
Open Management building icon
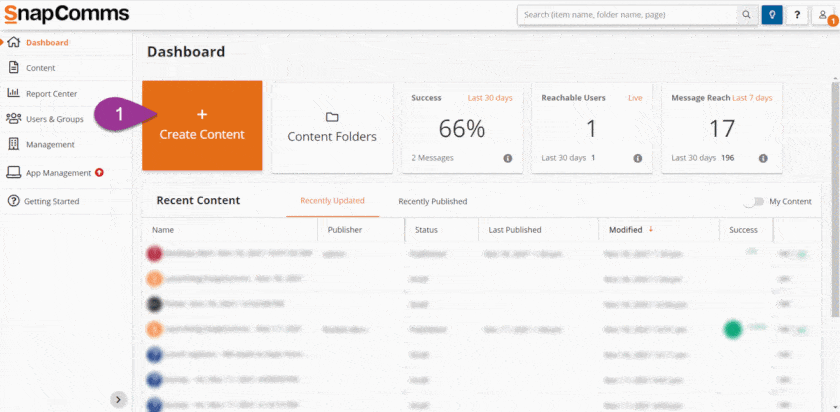click(14, 144)
